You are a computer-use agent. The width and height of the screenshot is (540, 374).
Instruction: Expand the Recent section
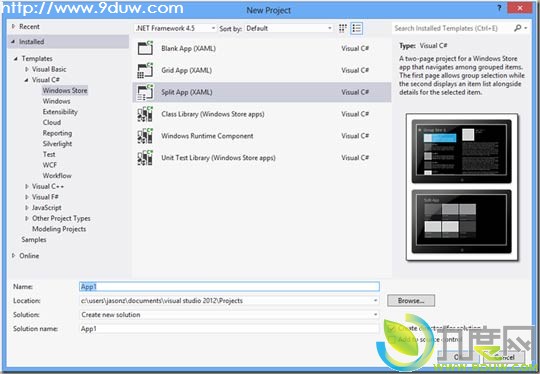point(13,27)
